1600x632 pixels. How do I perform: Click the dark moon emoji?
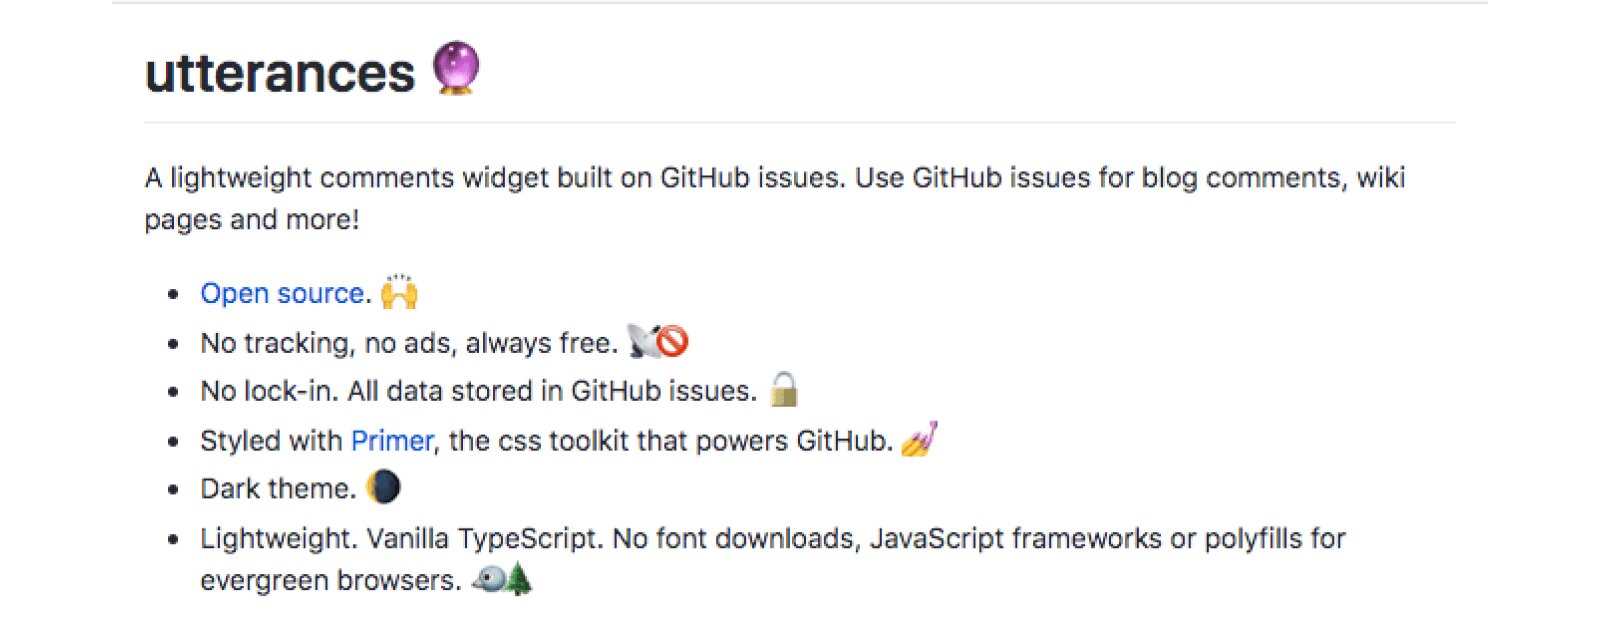[x=383, y=487]
